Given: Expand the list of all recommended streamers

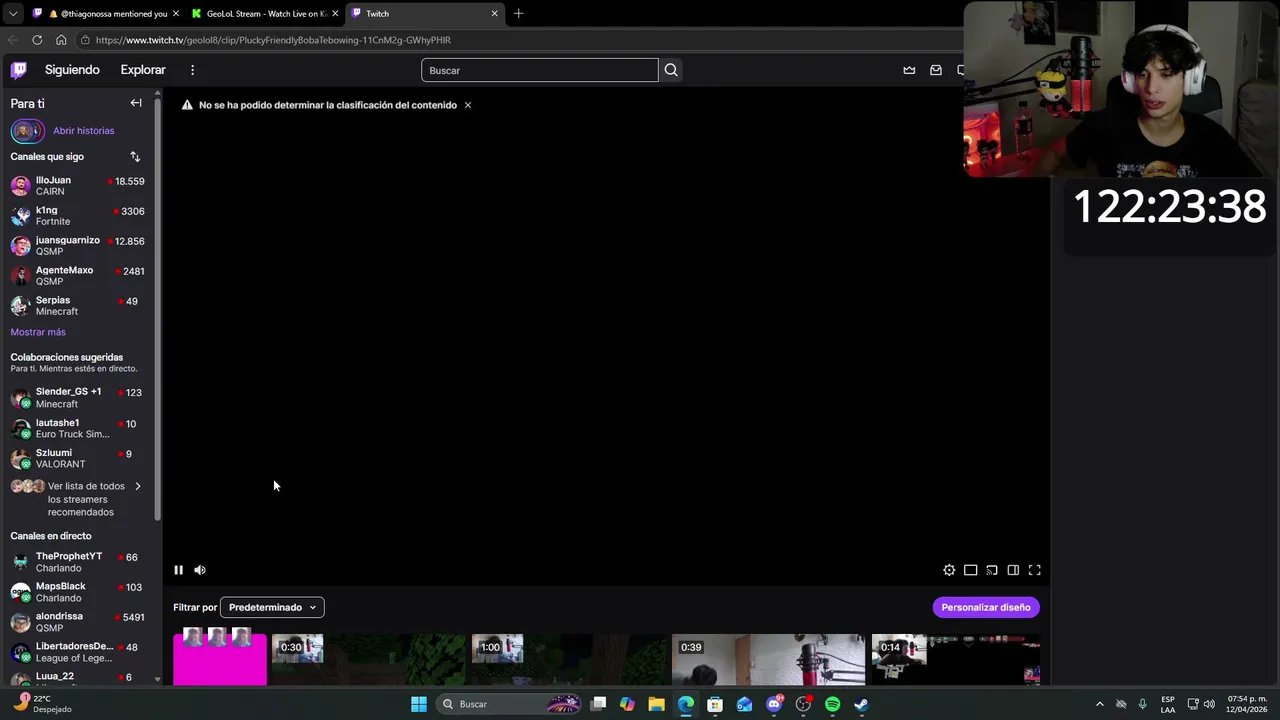Looking at the screenshot, I should coord(80,498).
